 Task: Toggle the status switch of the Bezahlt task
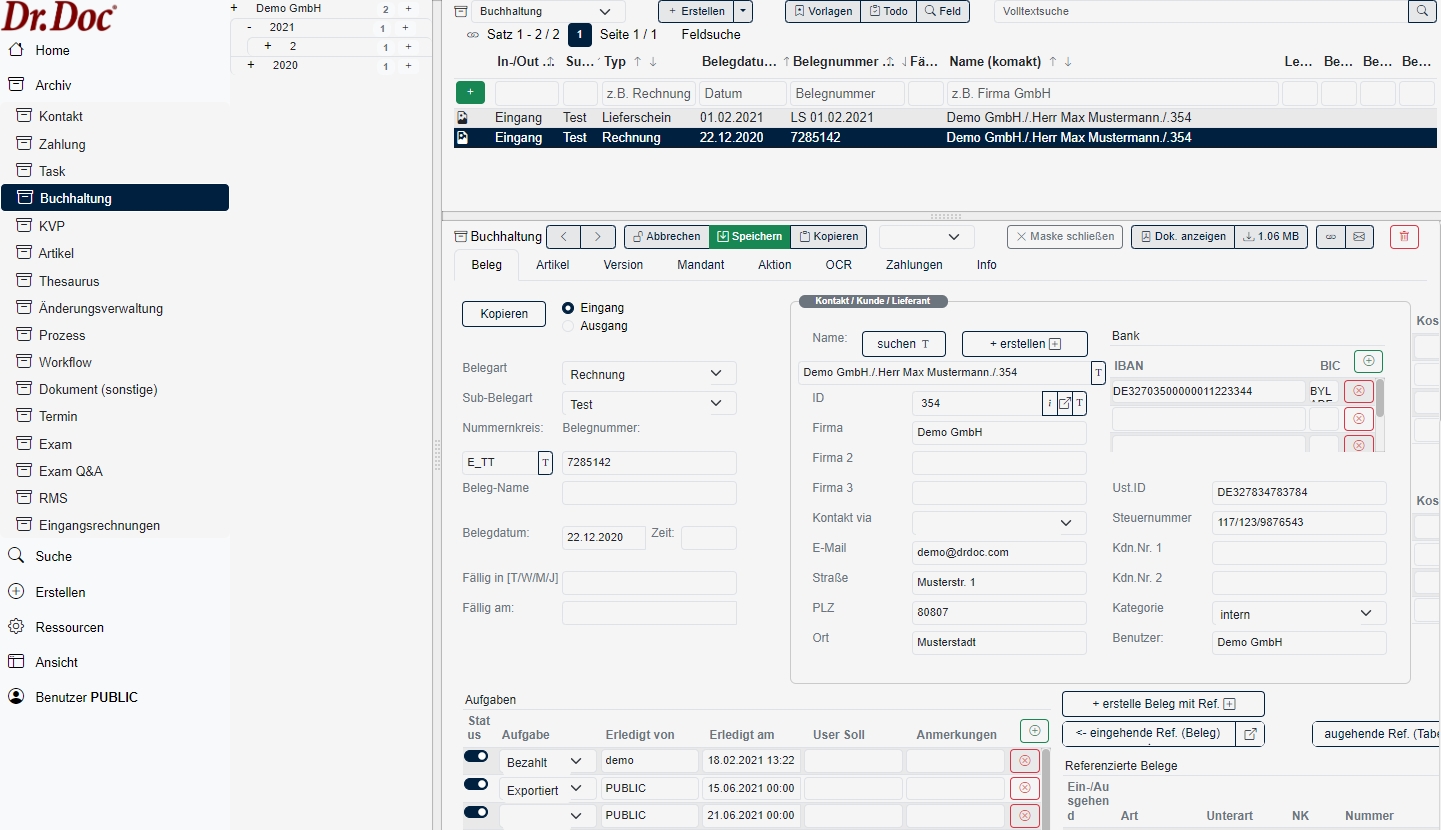click(x=476, y=757)
